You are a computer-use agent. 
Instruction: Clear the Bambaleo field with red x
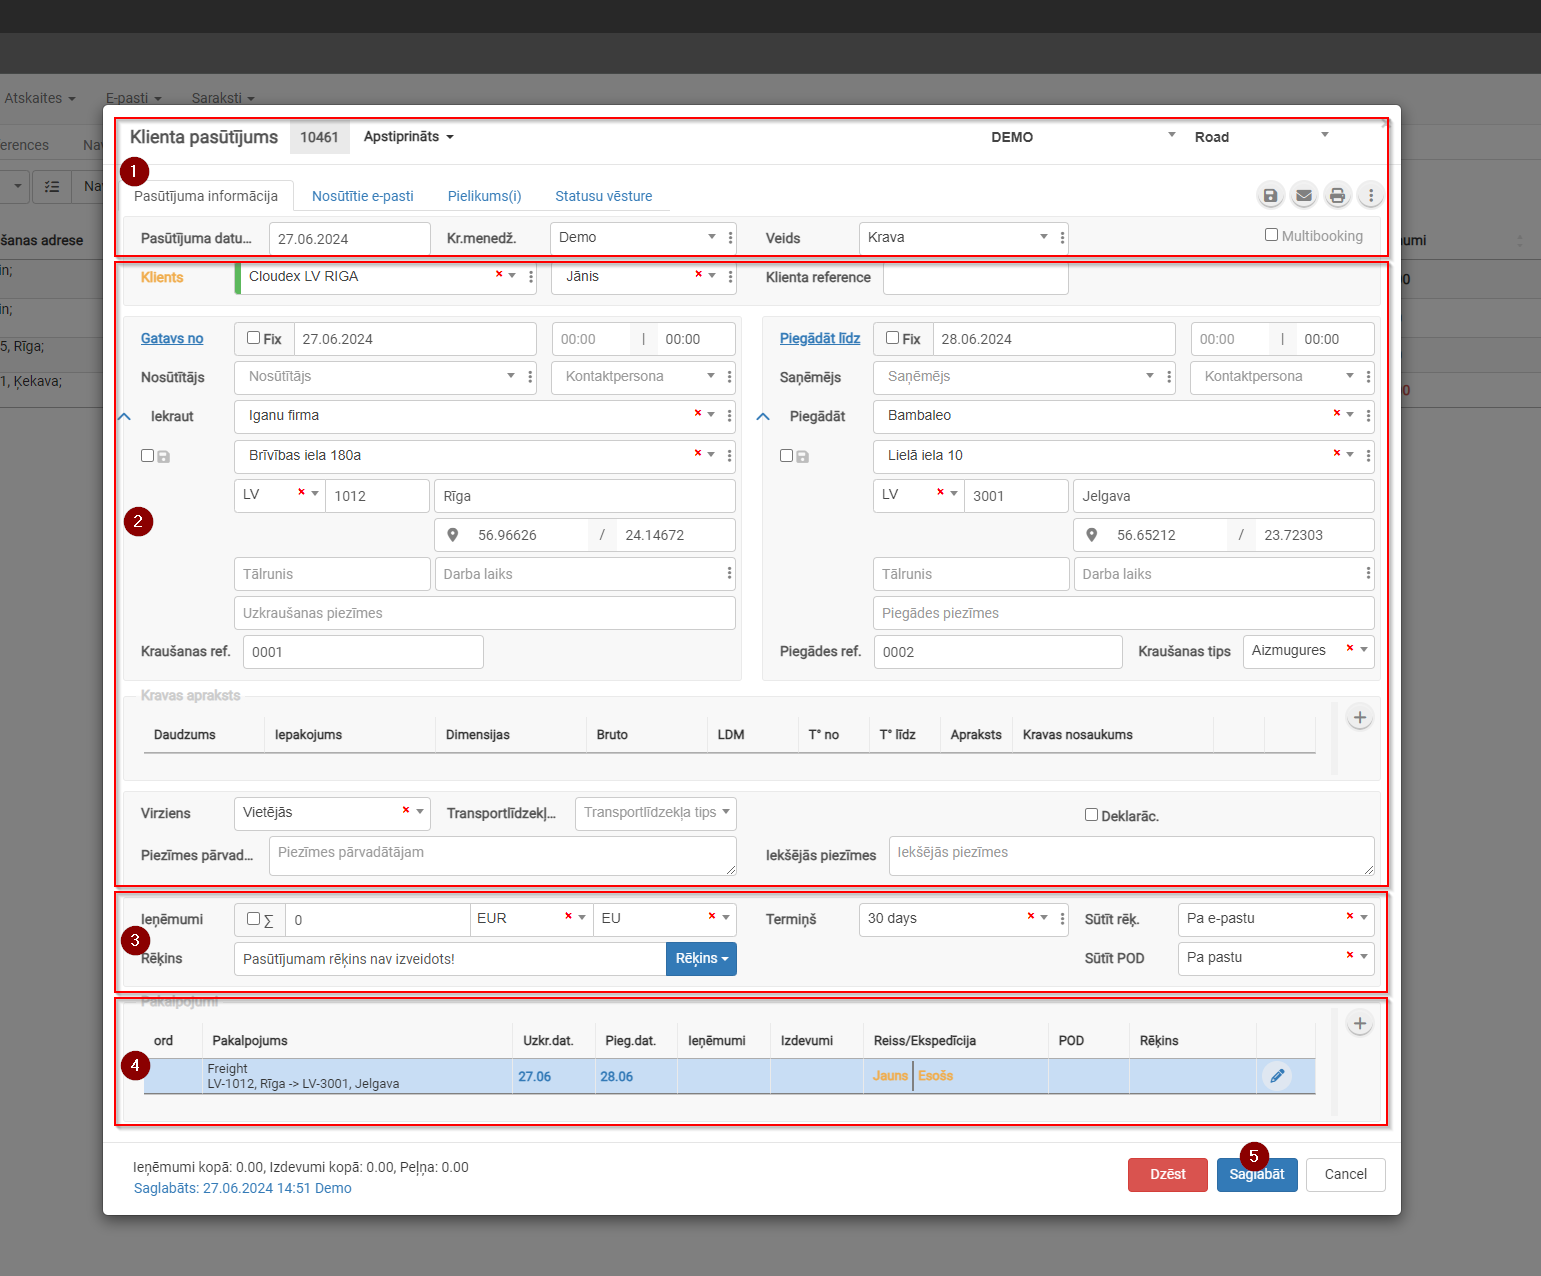click(1337, 413)
